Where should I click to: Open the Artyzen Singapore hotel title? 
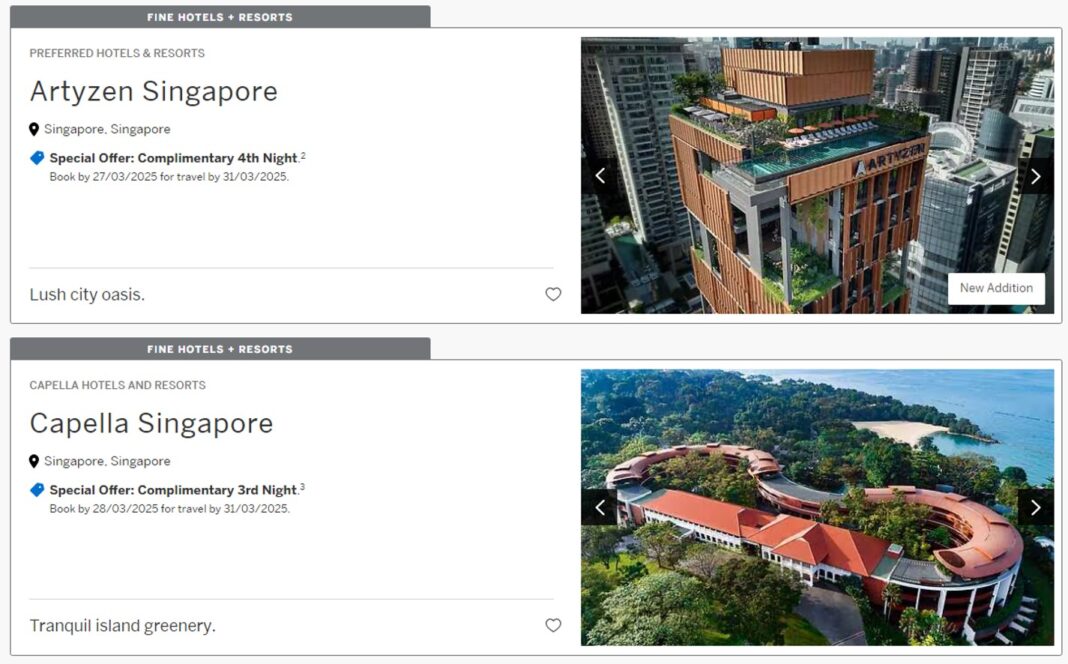153,91
